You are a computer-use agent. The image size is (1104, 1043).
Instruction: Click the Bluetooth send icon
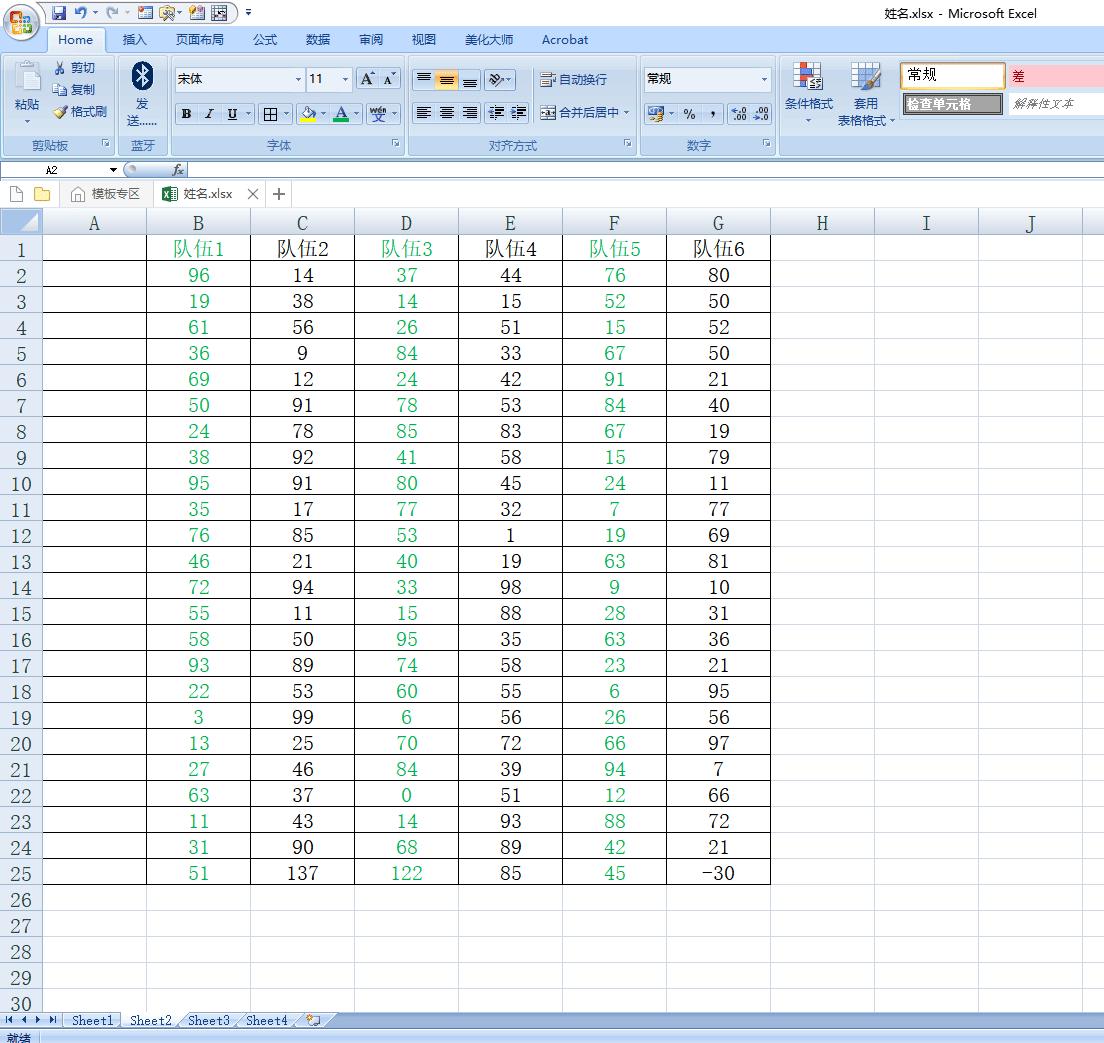[142, 76]
